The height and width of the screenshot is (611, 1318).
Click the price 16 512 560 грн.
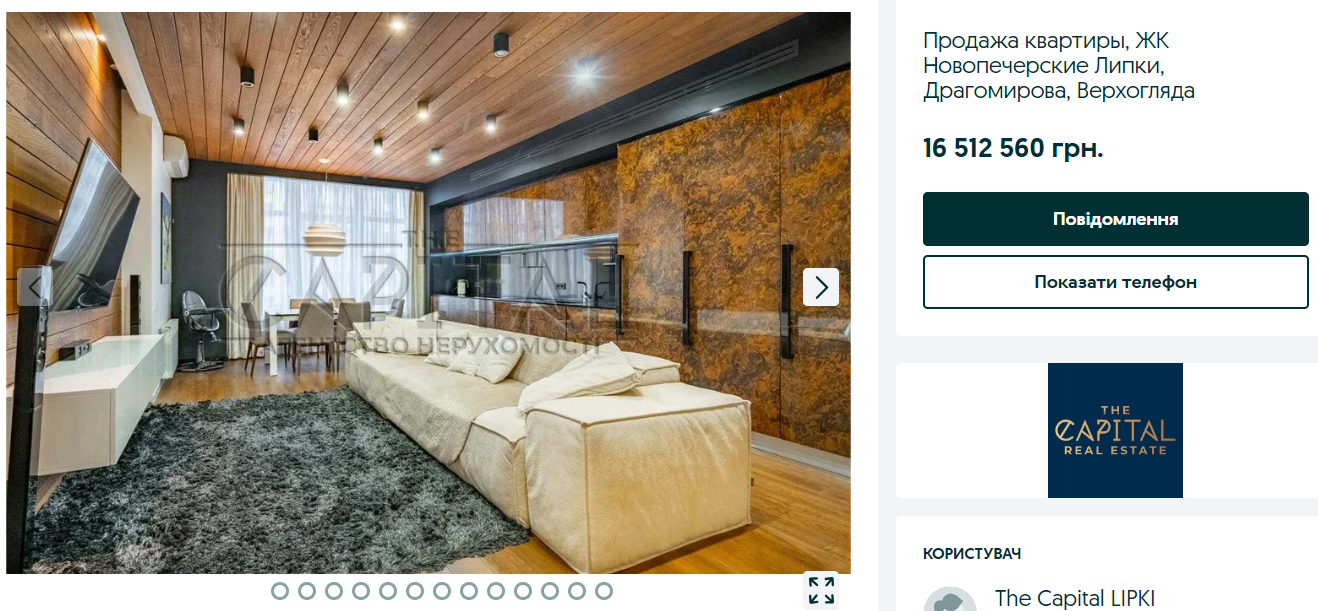(x=1013, y=149)
